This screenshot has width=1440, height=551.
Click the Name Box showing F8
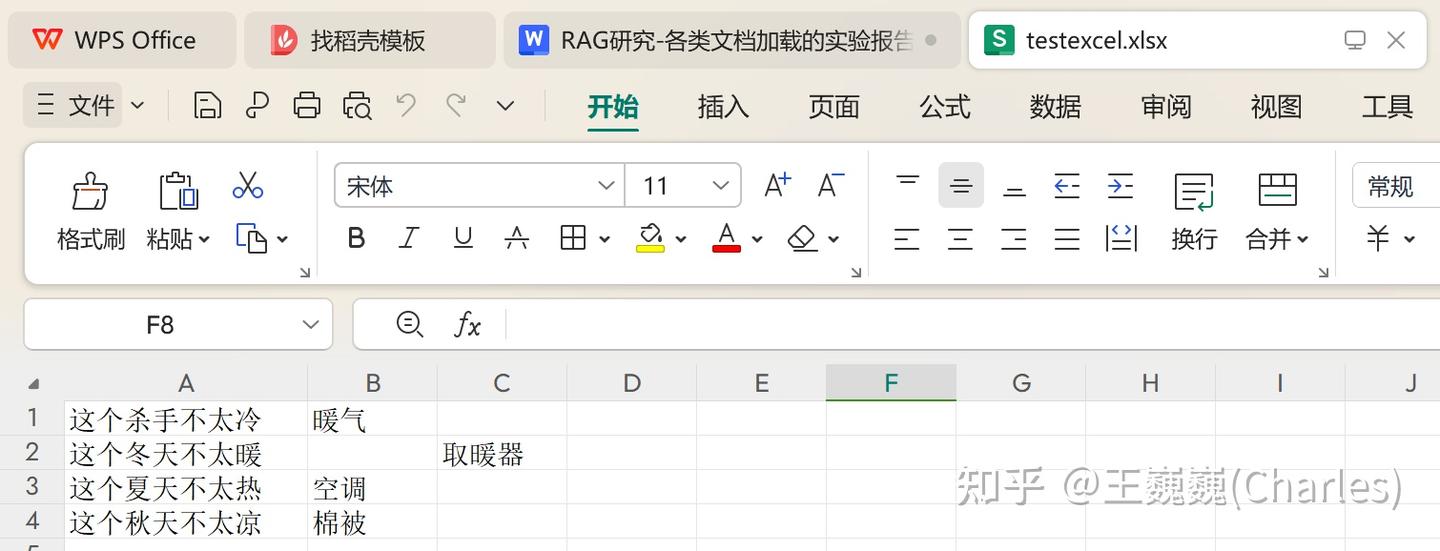click(178, 324)
